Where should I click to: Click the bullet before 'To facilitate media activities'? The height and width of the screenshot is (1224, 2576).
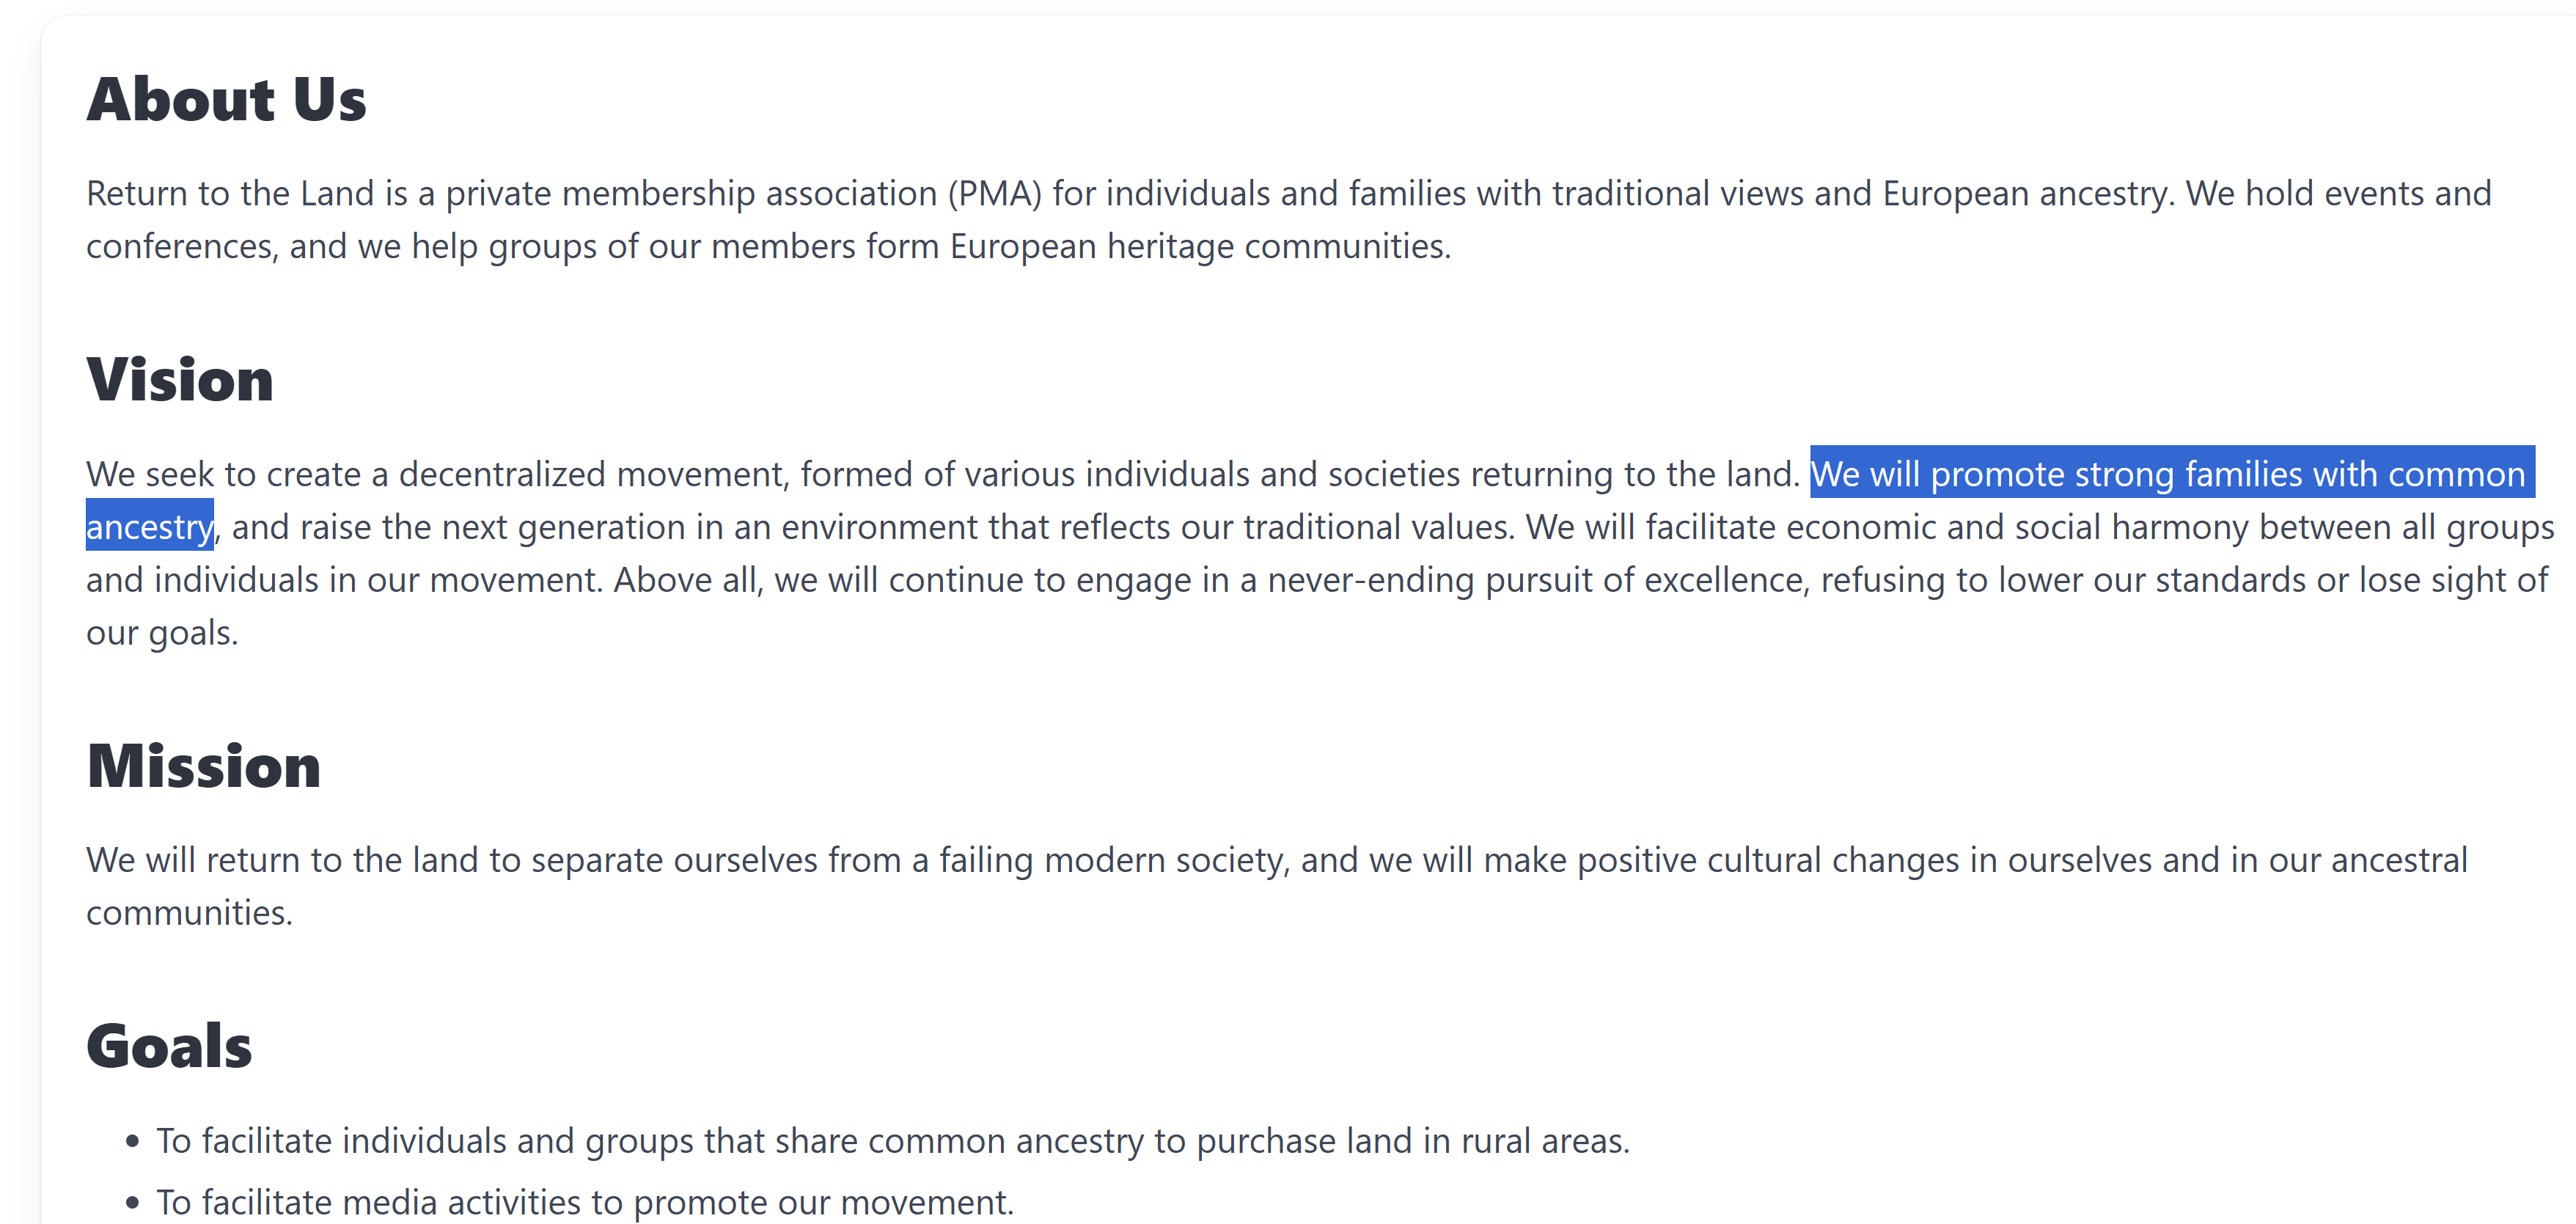pos(133,1202)
